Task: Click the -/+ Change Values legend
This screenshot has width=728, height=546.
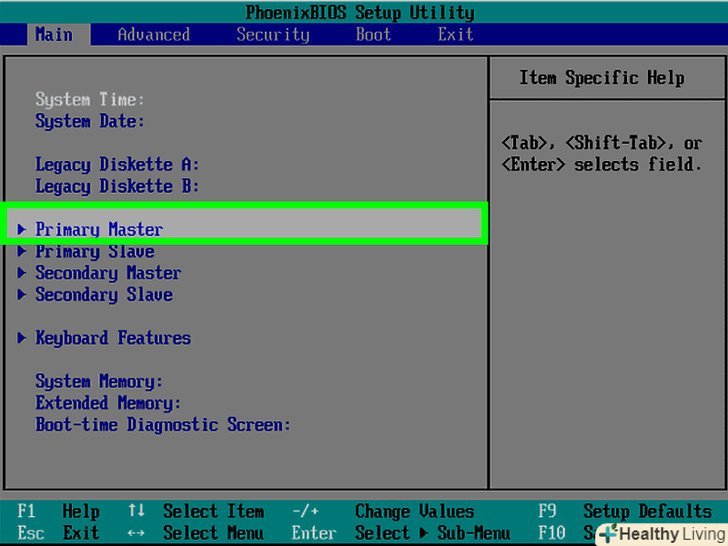Action: pyautogui.click(x=383, y=512)
